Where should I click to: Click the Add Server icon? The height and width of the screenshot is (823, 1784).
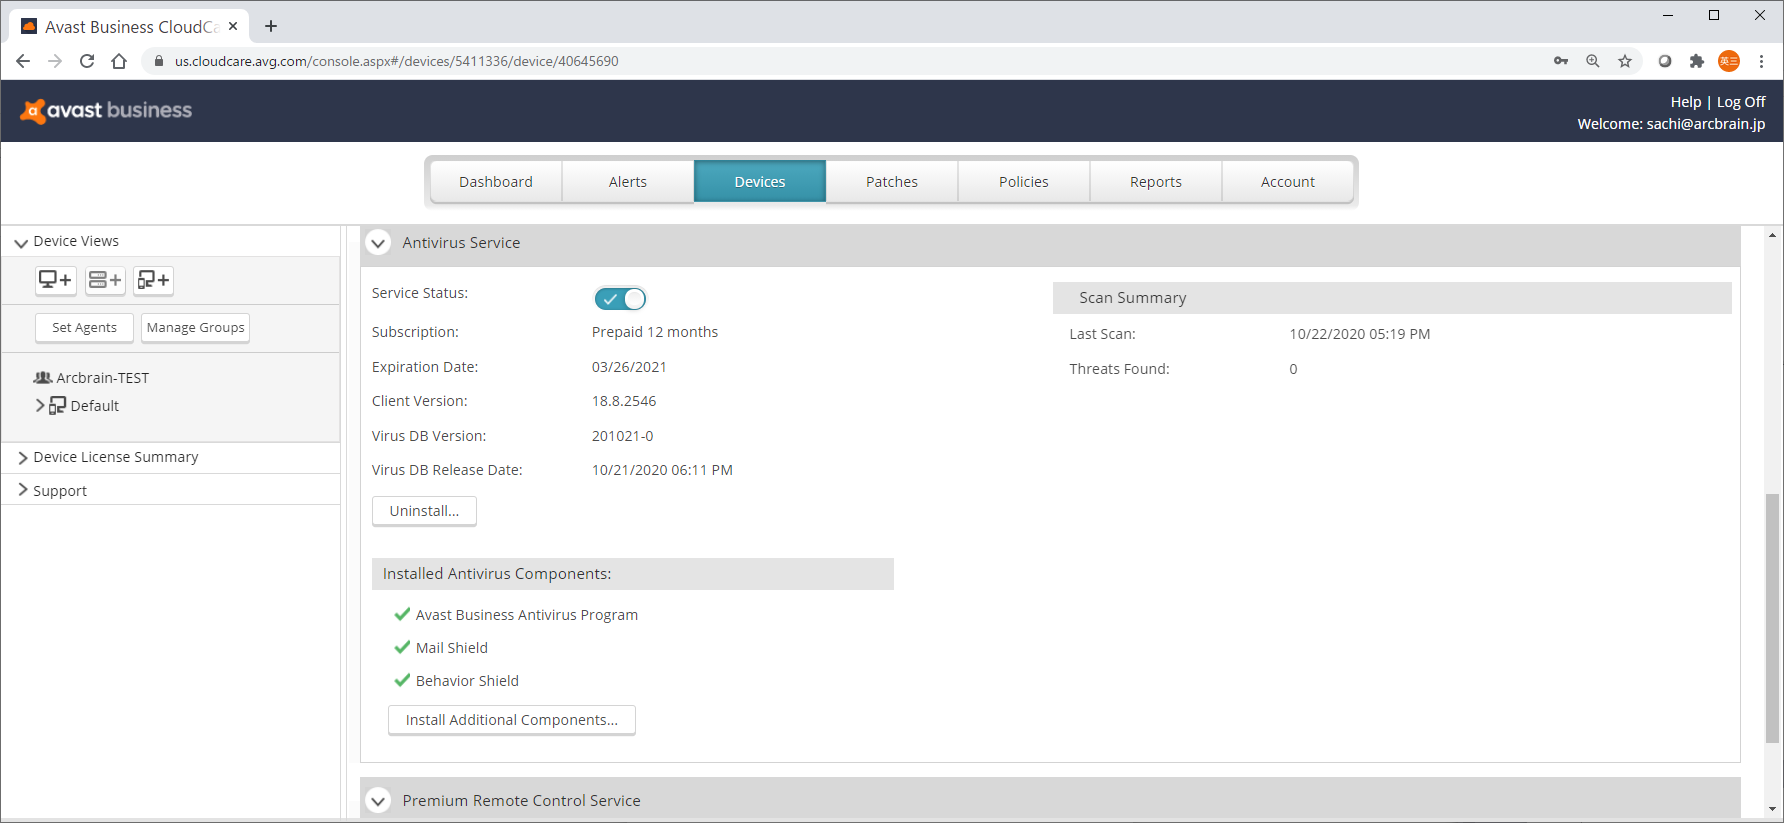point(105,280)
